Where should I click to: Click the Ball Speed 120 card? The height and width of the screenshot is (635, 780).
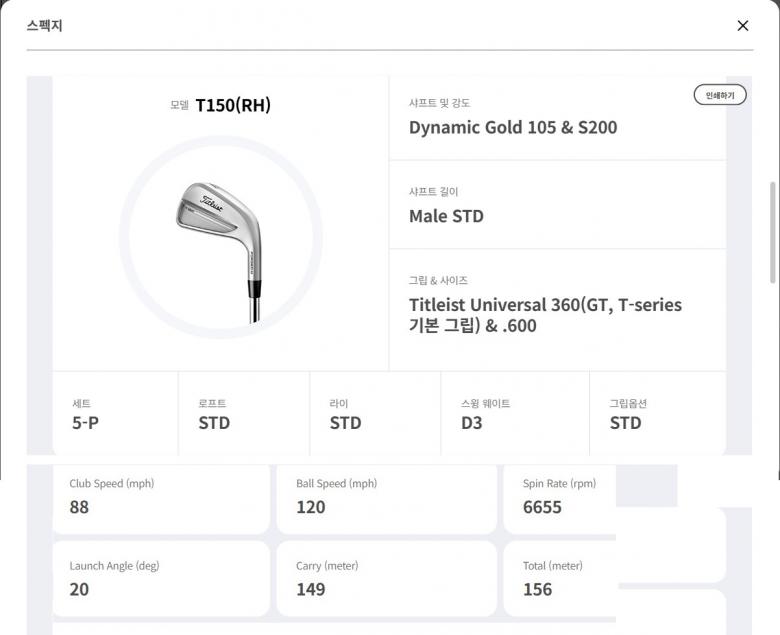[386, 497]
